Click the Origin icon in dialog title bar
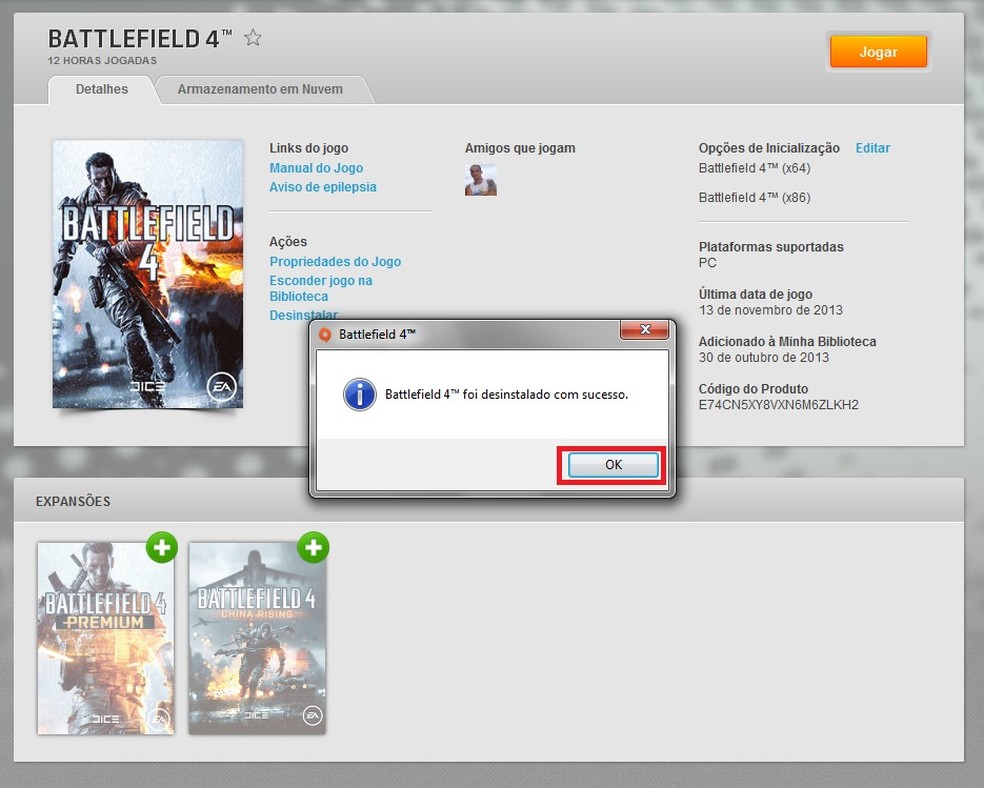Viewport: 984px width, 788px height. (325, 334)
